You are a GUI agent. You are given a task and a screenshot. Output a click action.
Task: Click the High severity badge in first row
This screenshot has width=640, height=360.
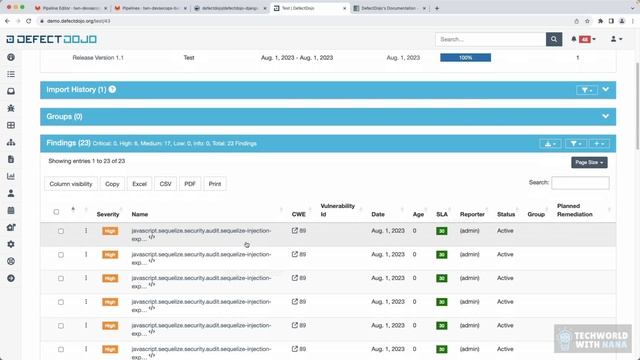coord(110,231)
